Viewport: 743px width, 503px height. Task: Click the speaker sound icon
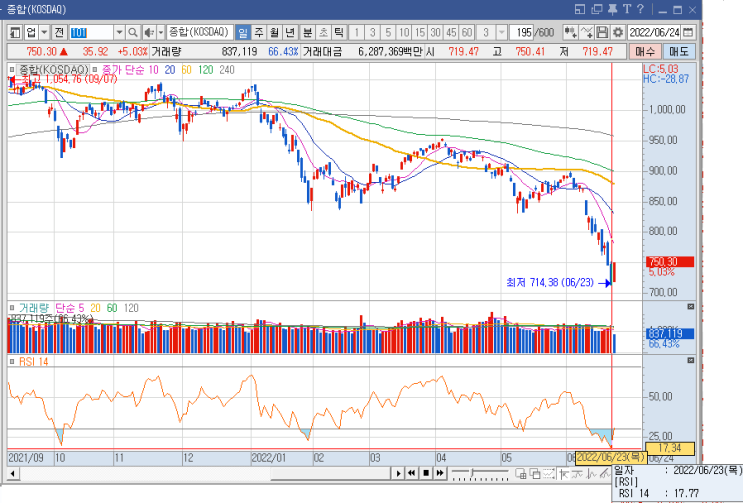pos(149,32)
